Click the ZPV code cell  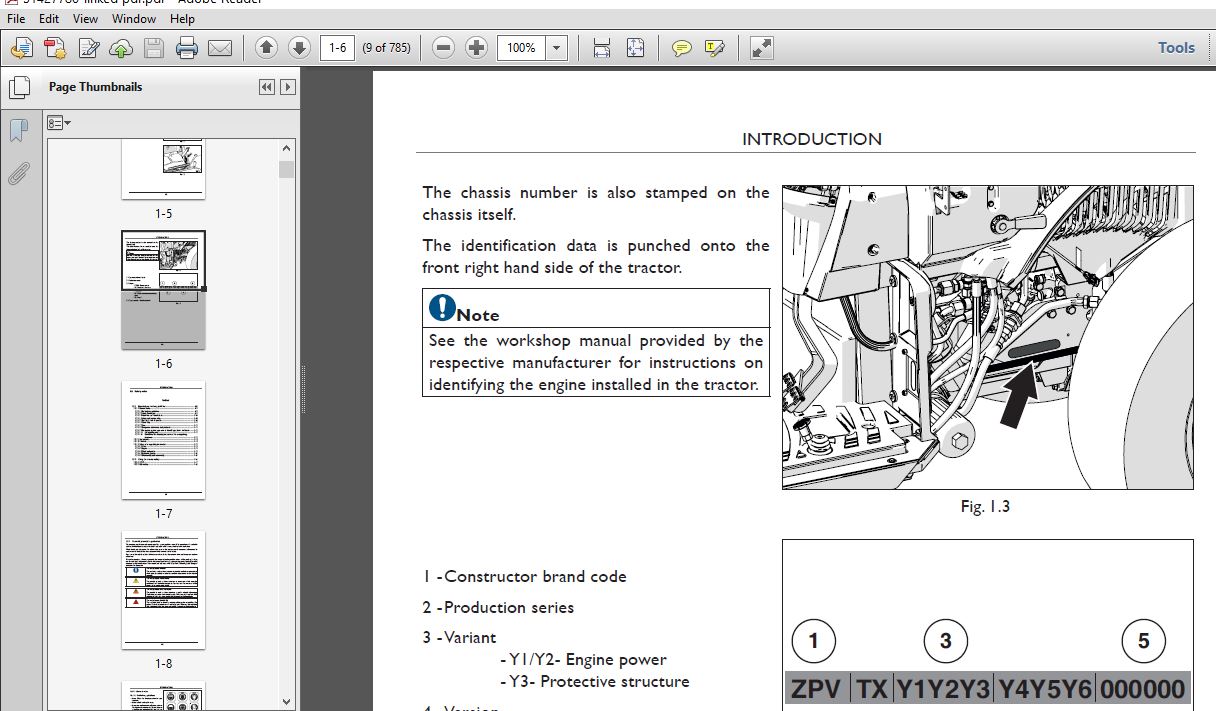pyautogui.click(x=816, y=689)
